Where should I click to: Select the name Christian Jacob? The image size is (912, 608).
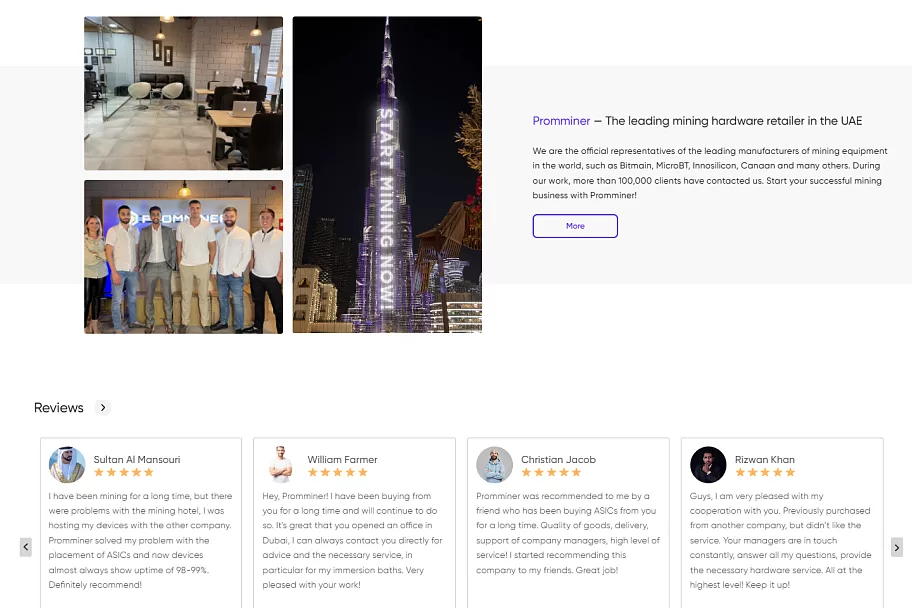(x=558, y=459)
